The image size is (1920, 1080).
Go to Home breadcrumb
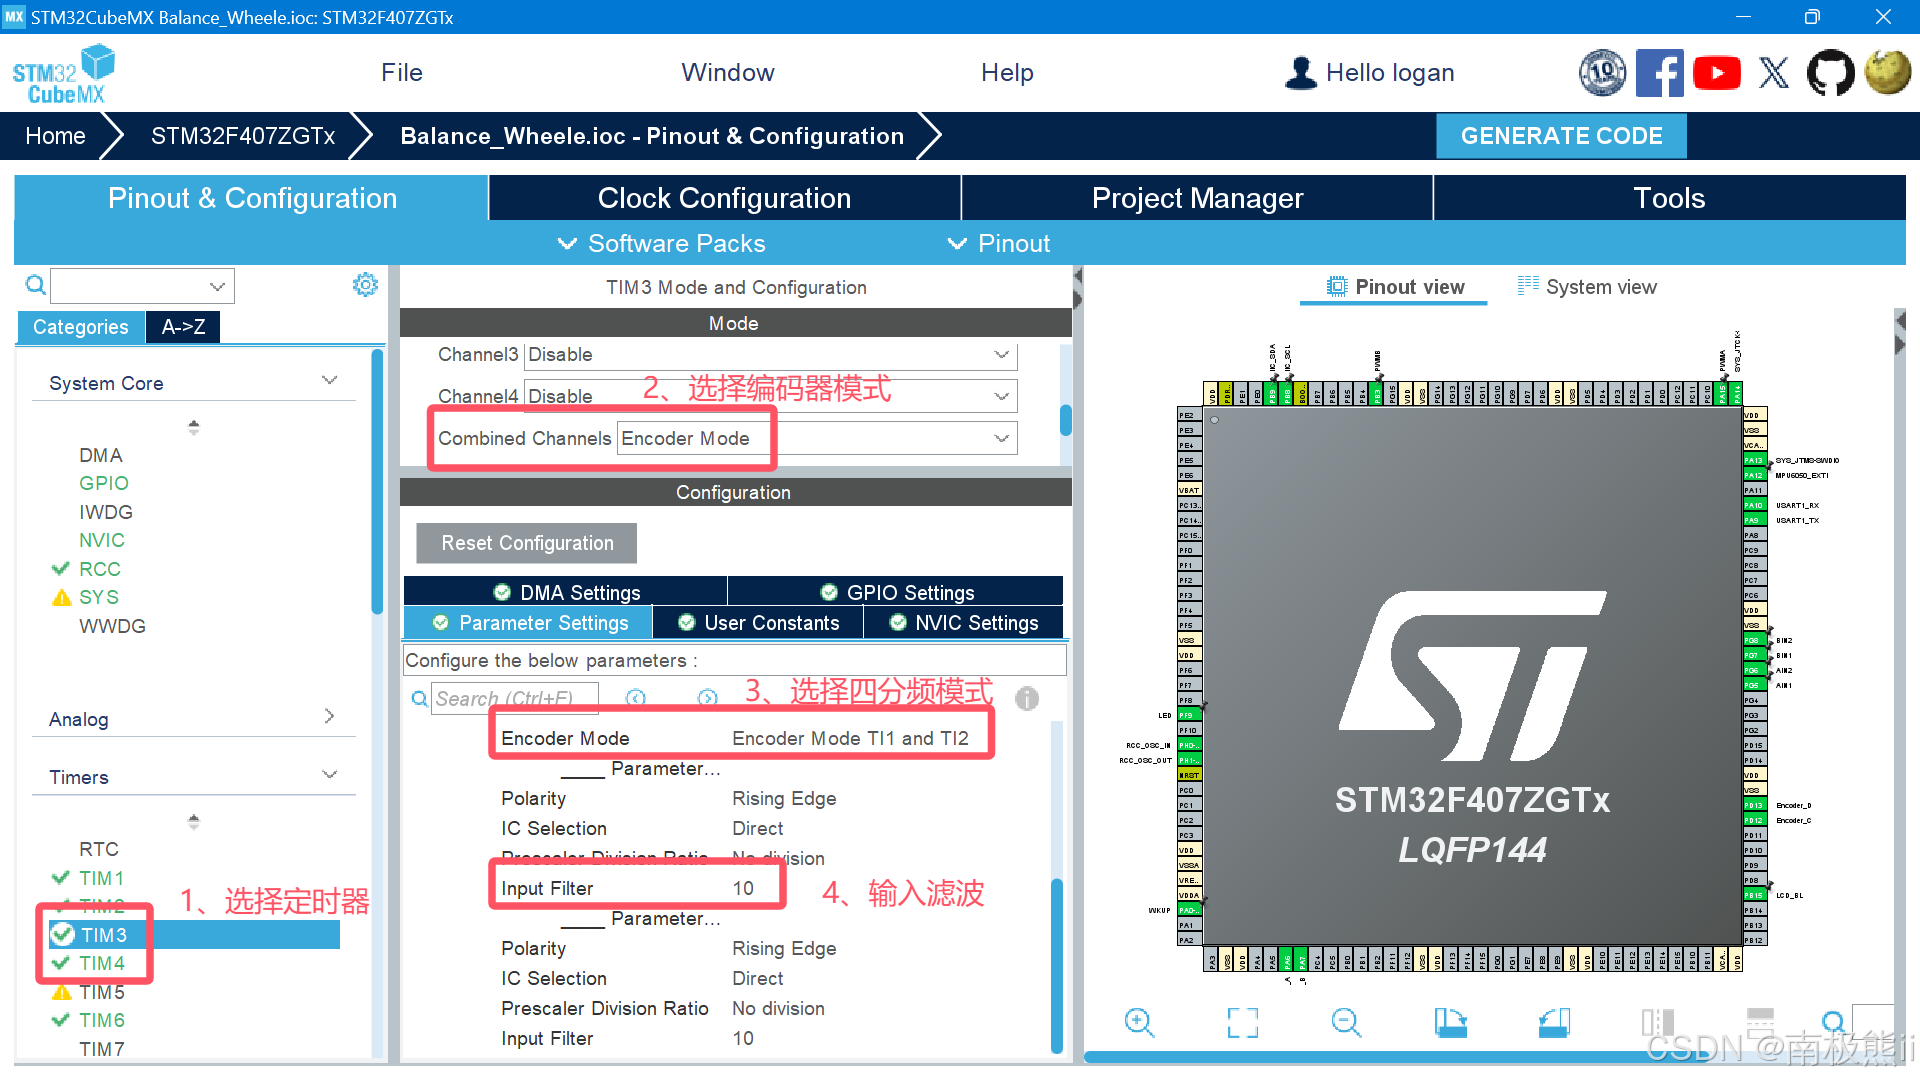coord(55,136)
